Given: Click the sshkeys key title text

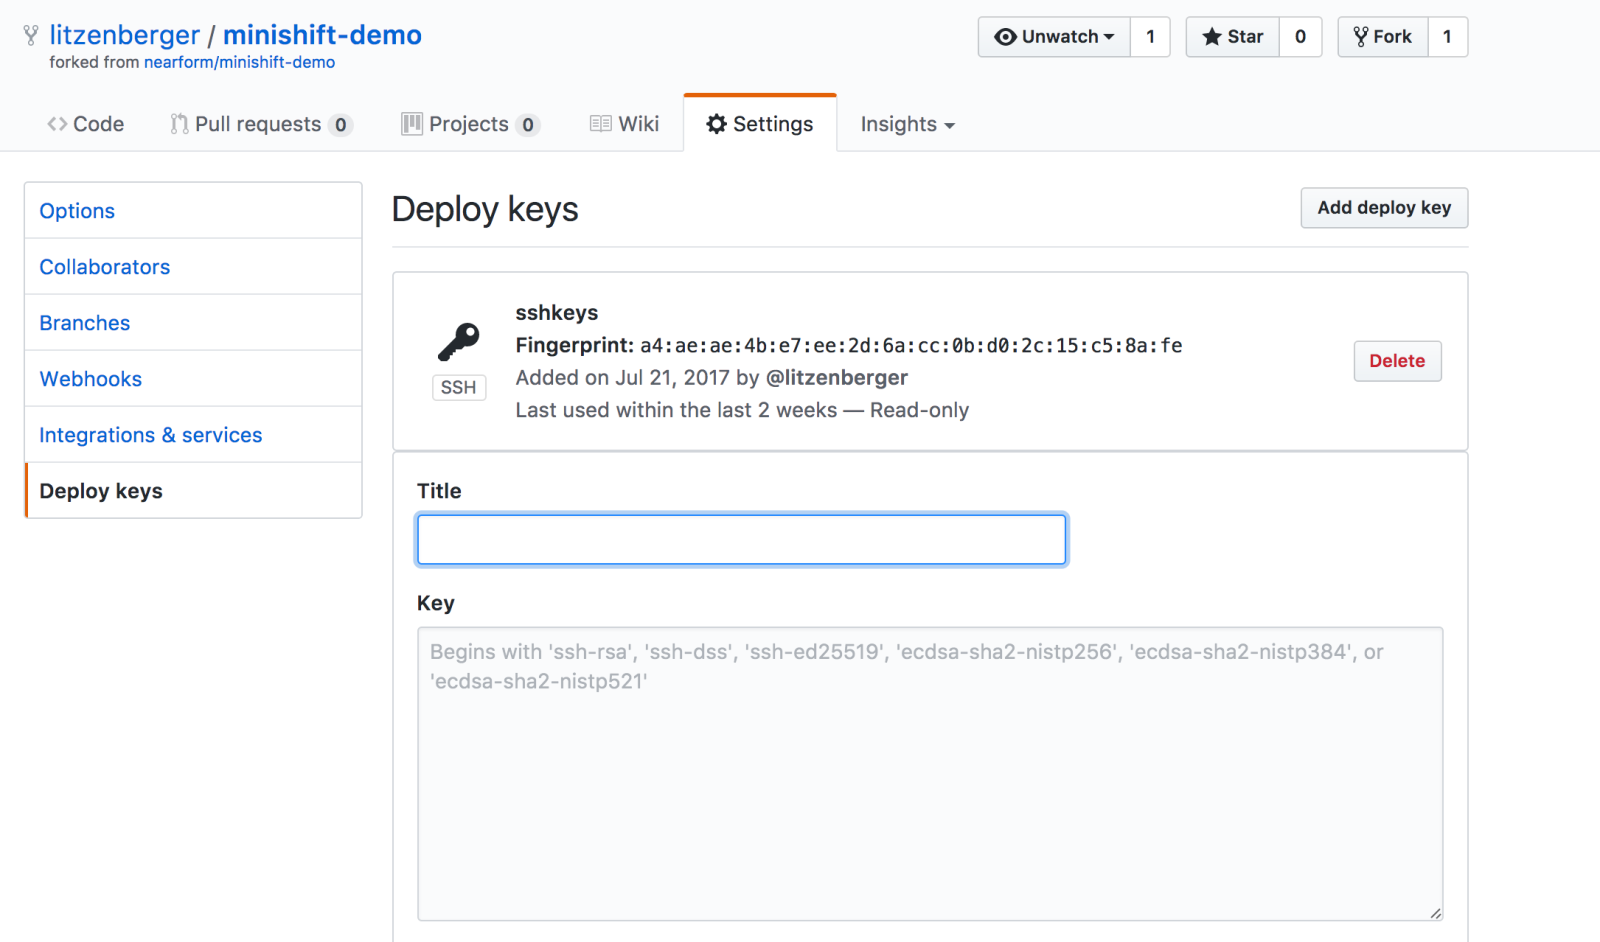Looking at the screenshot, I should tap(557, 313).
